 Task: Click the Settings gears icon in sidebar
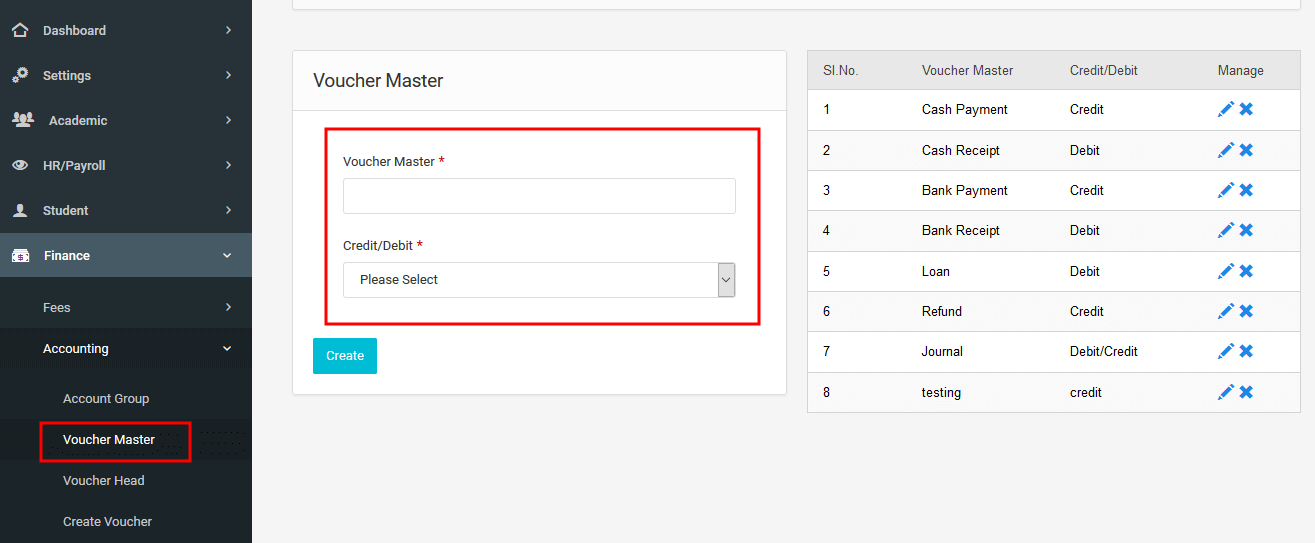click(20, 75)
